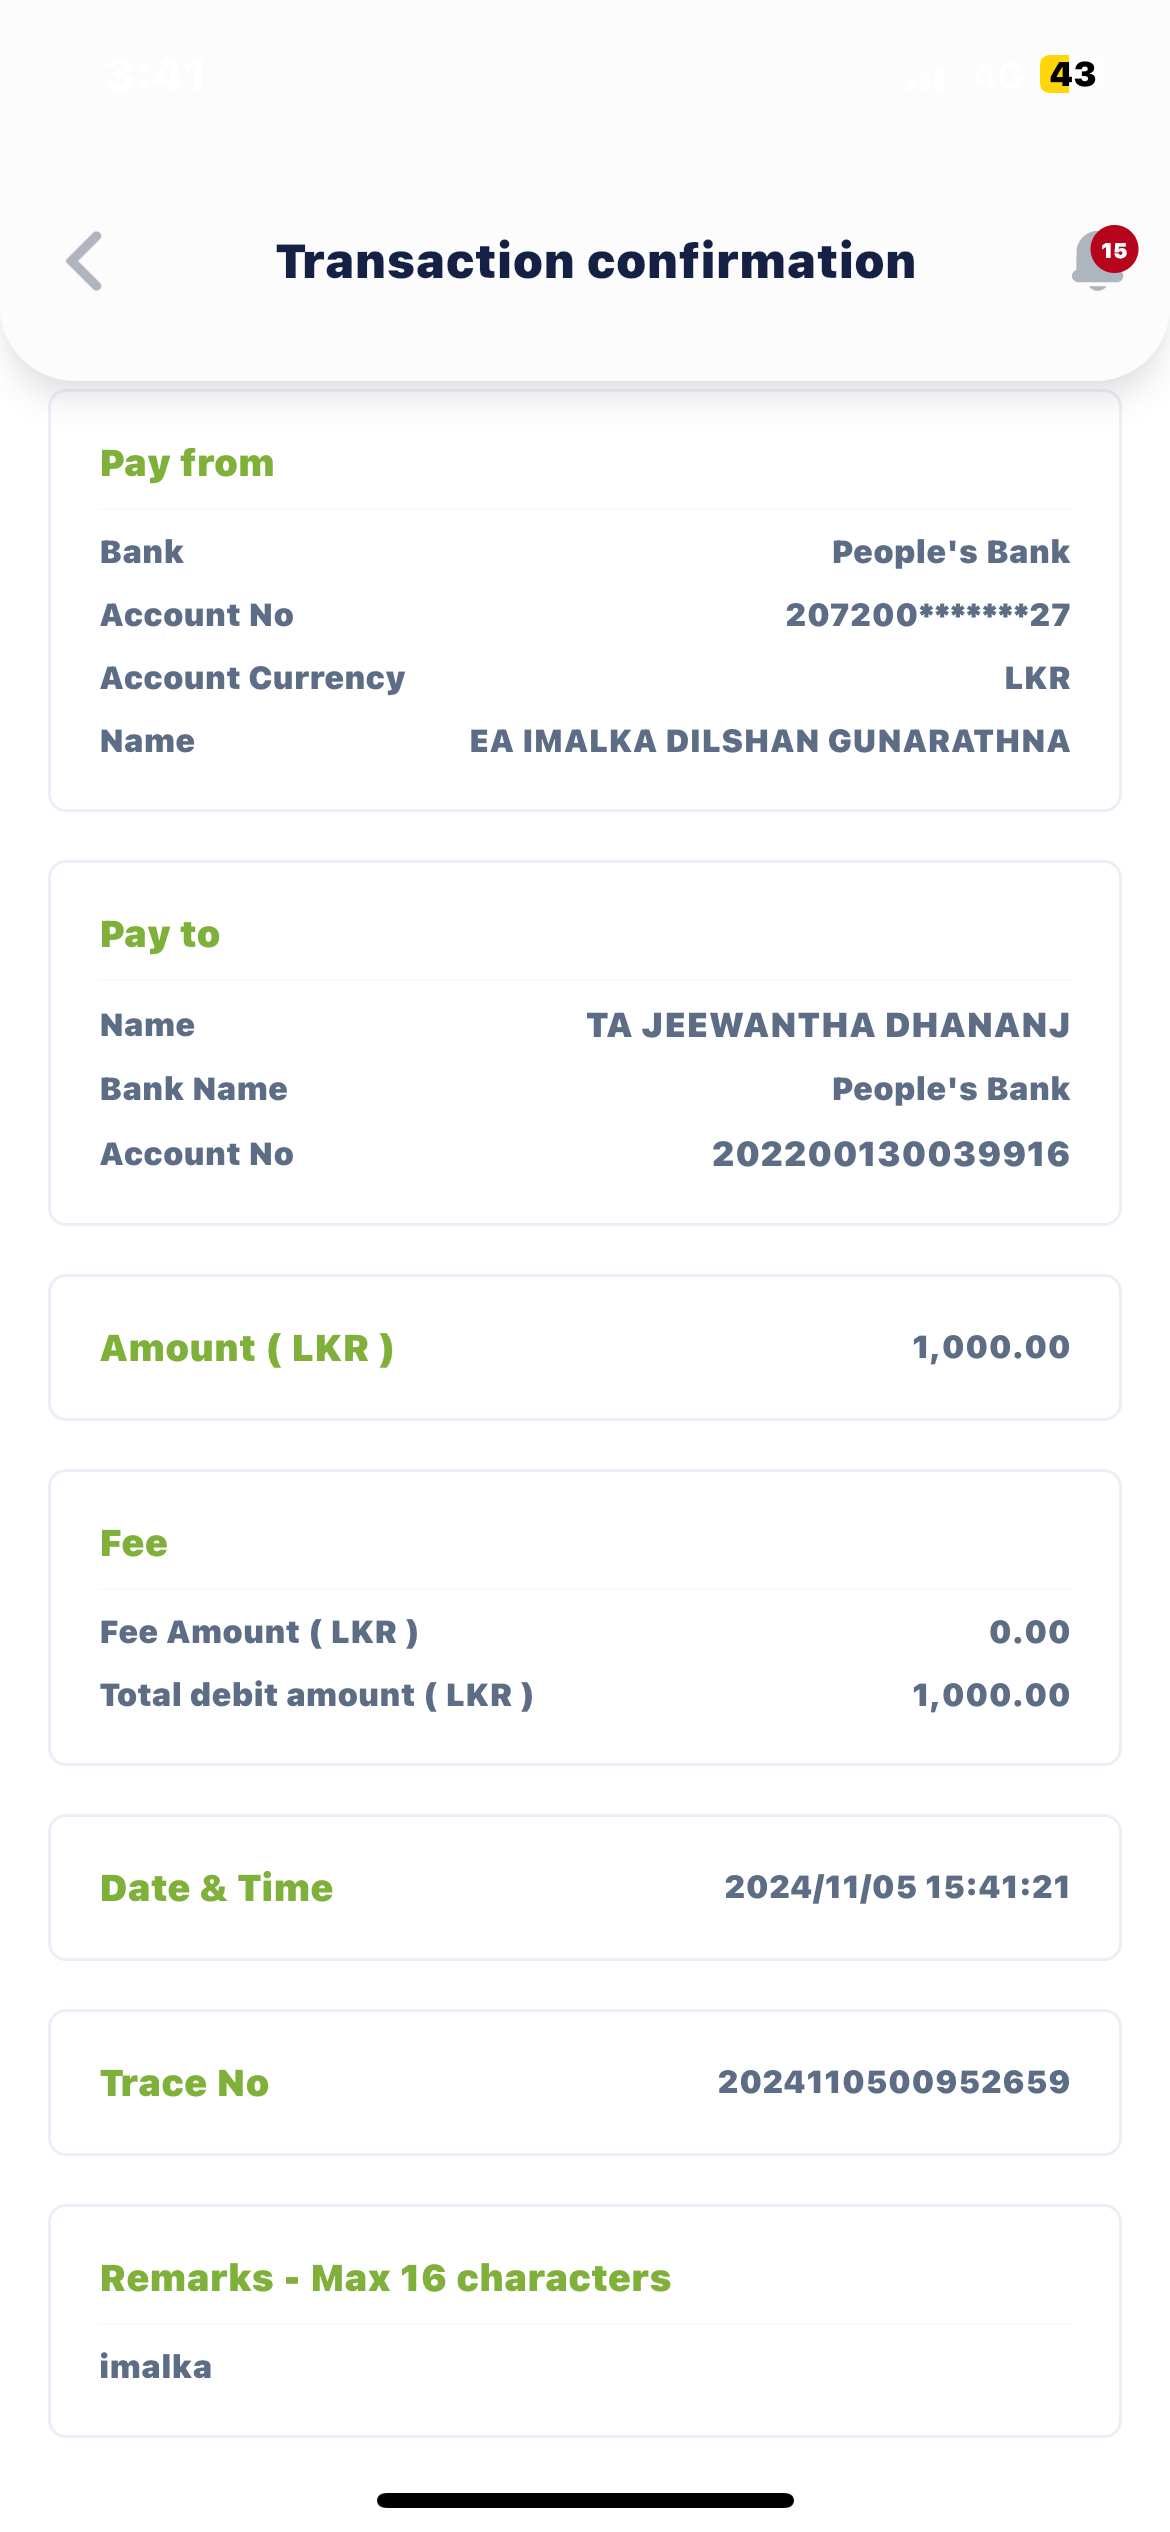Tap the Pay from section heading
This screenshot has width=1170, height=2532.
click(x=187, y=463)
